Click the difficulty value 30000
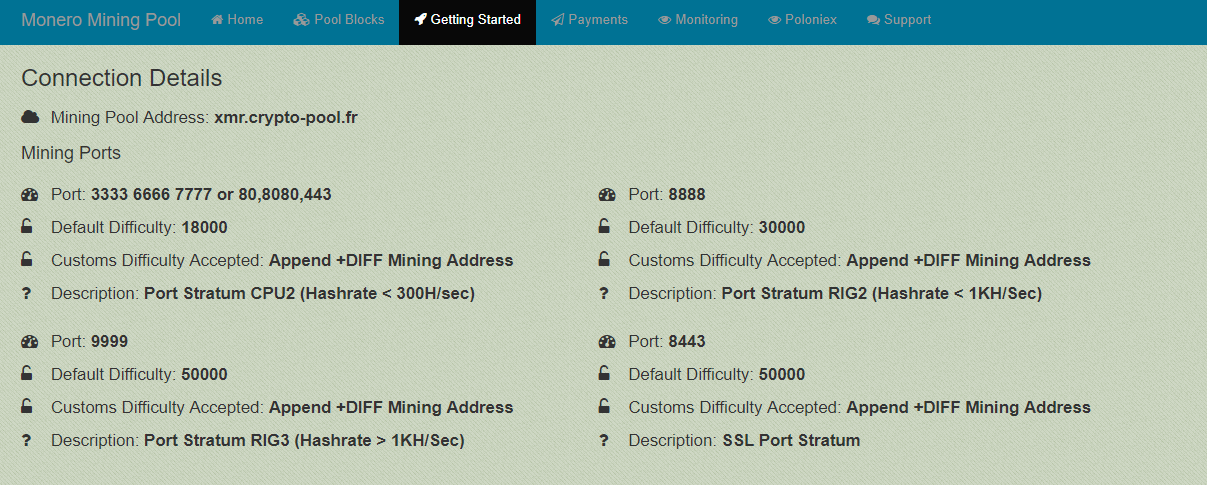Viewport: 1207px width, 485px height. (x=782, y=227)
